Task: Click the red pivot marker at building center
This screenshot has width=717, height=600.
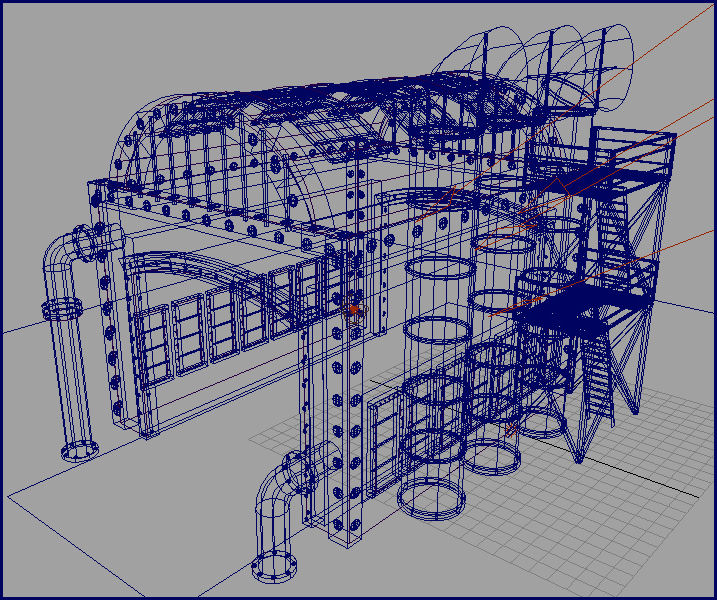Action: tap(351, 308)
